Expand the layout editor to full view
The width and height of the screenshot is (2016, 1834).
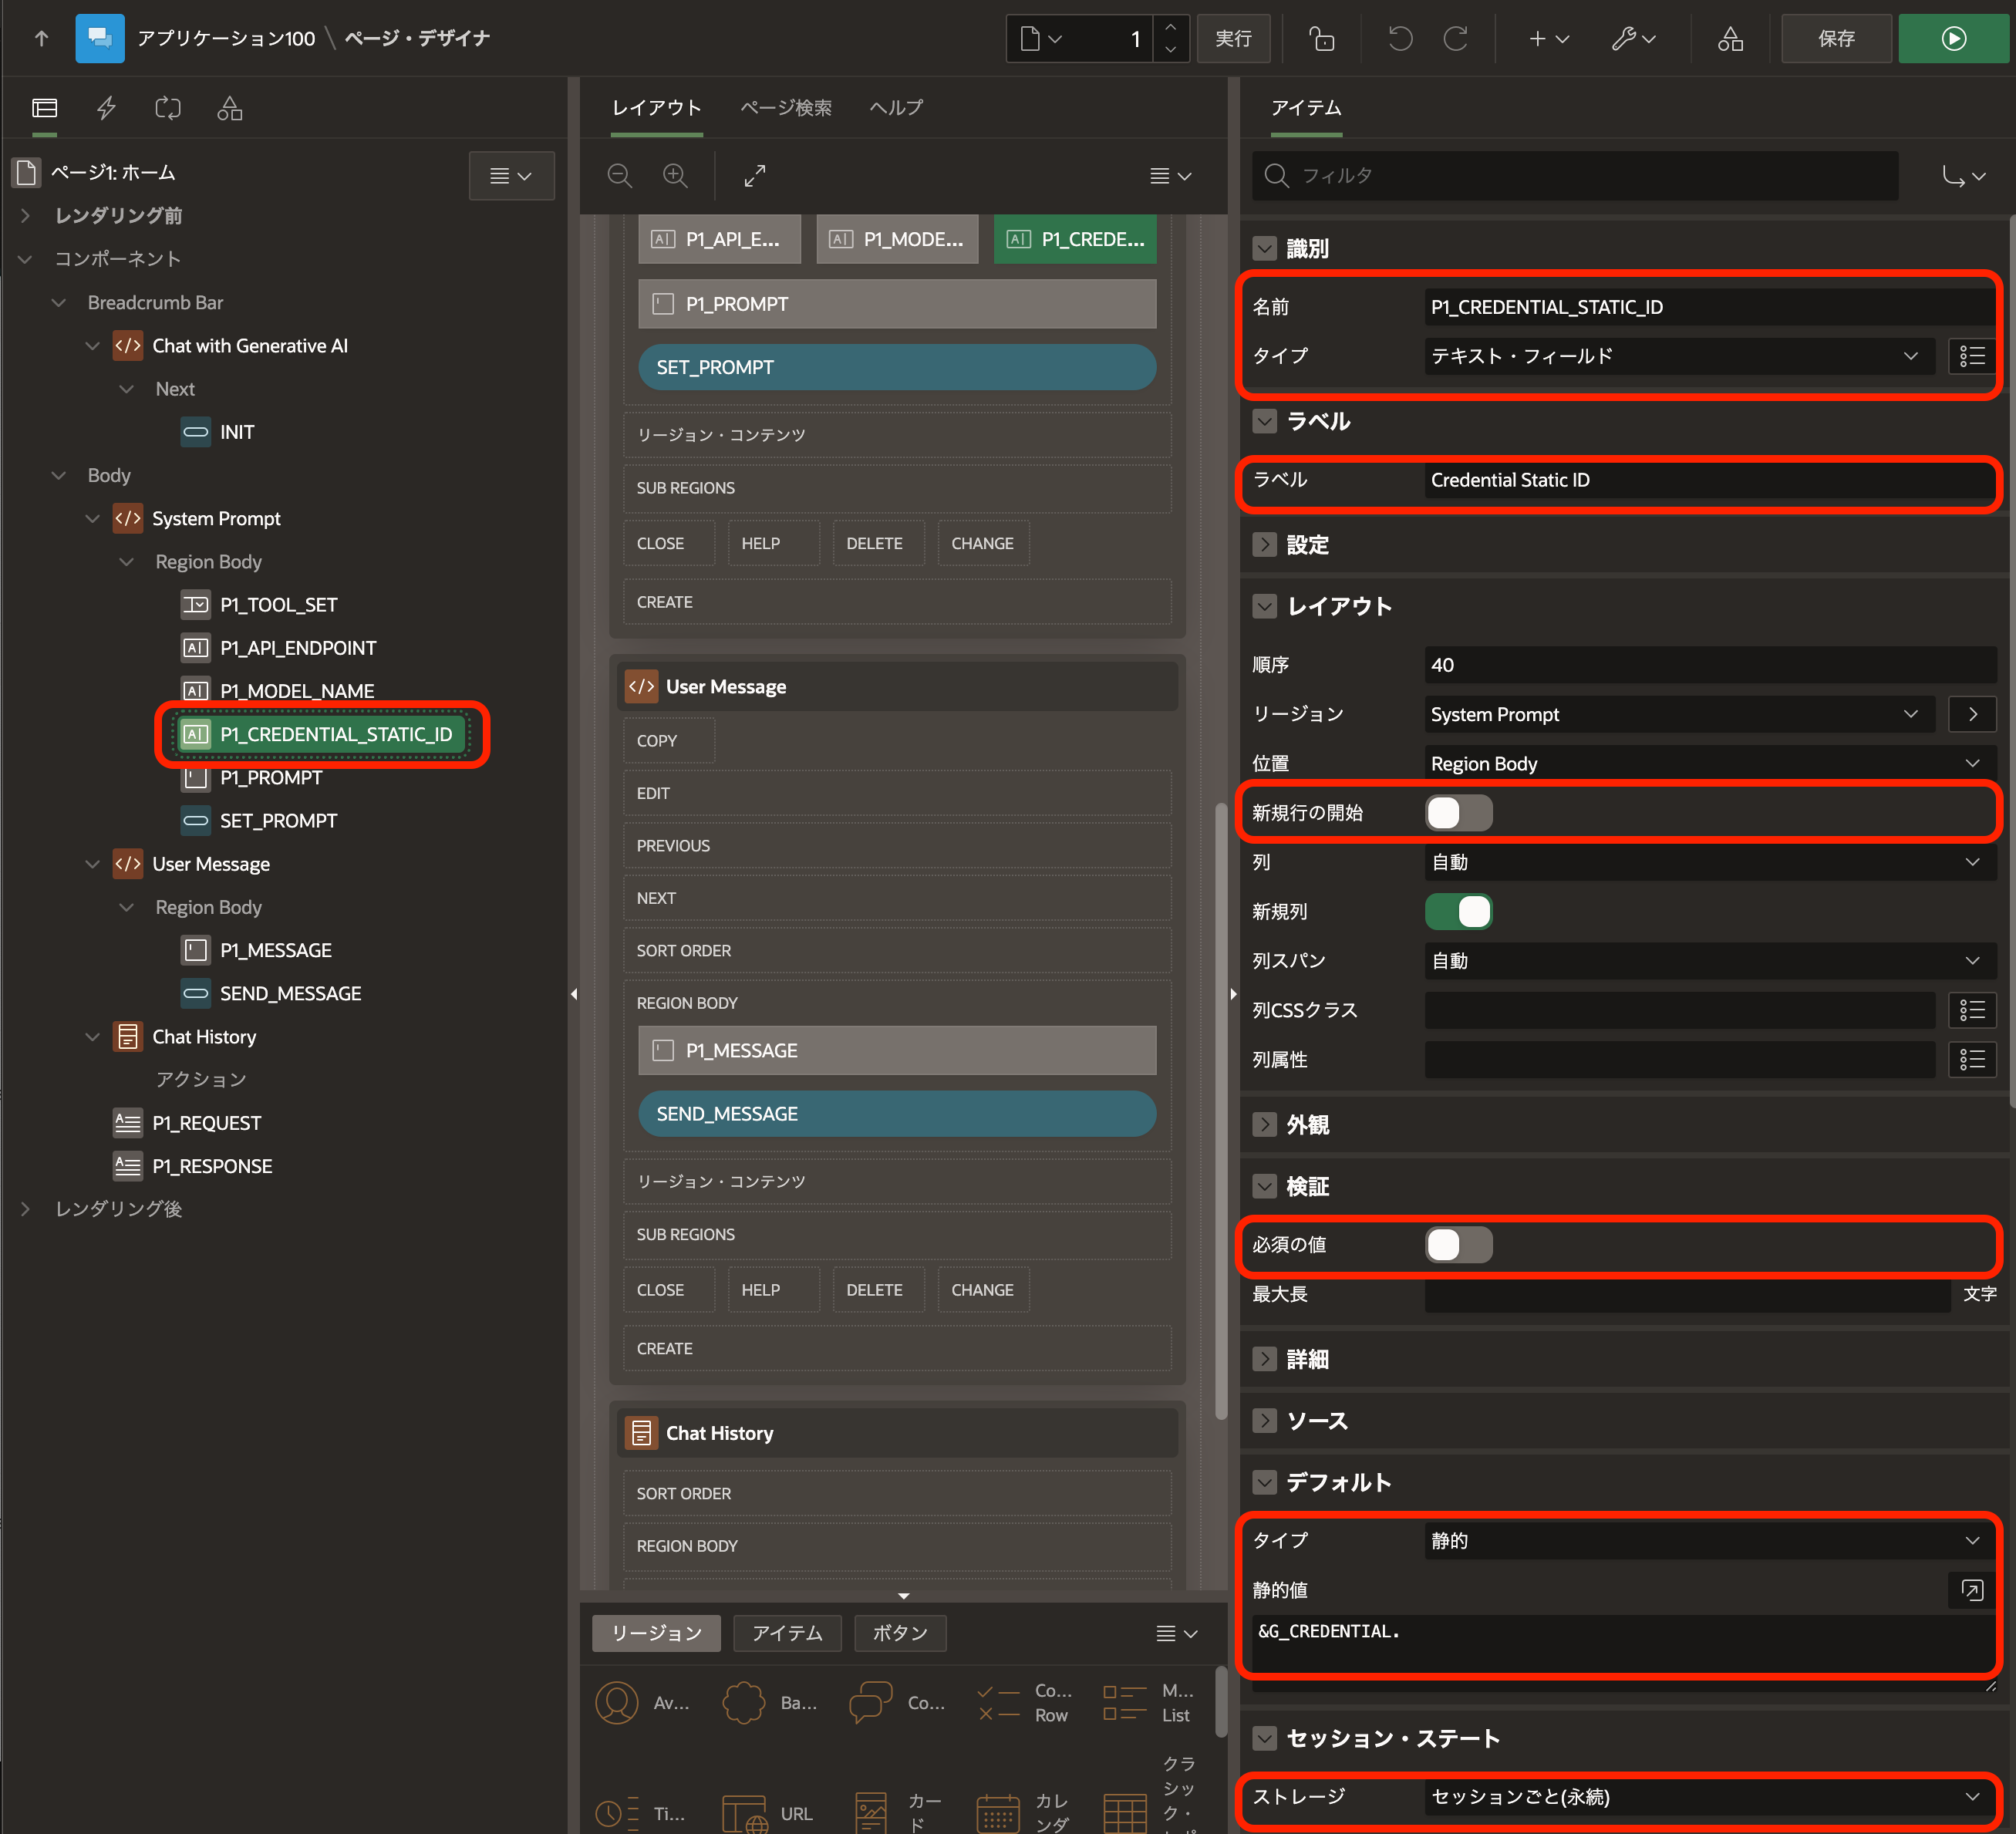[x=755, y=176]
